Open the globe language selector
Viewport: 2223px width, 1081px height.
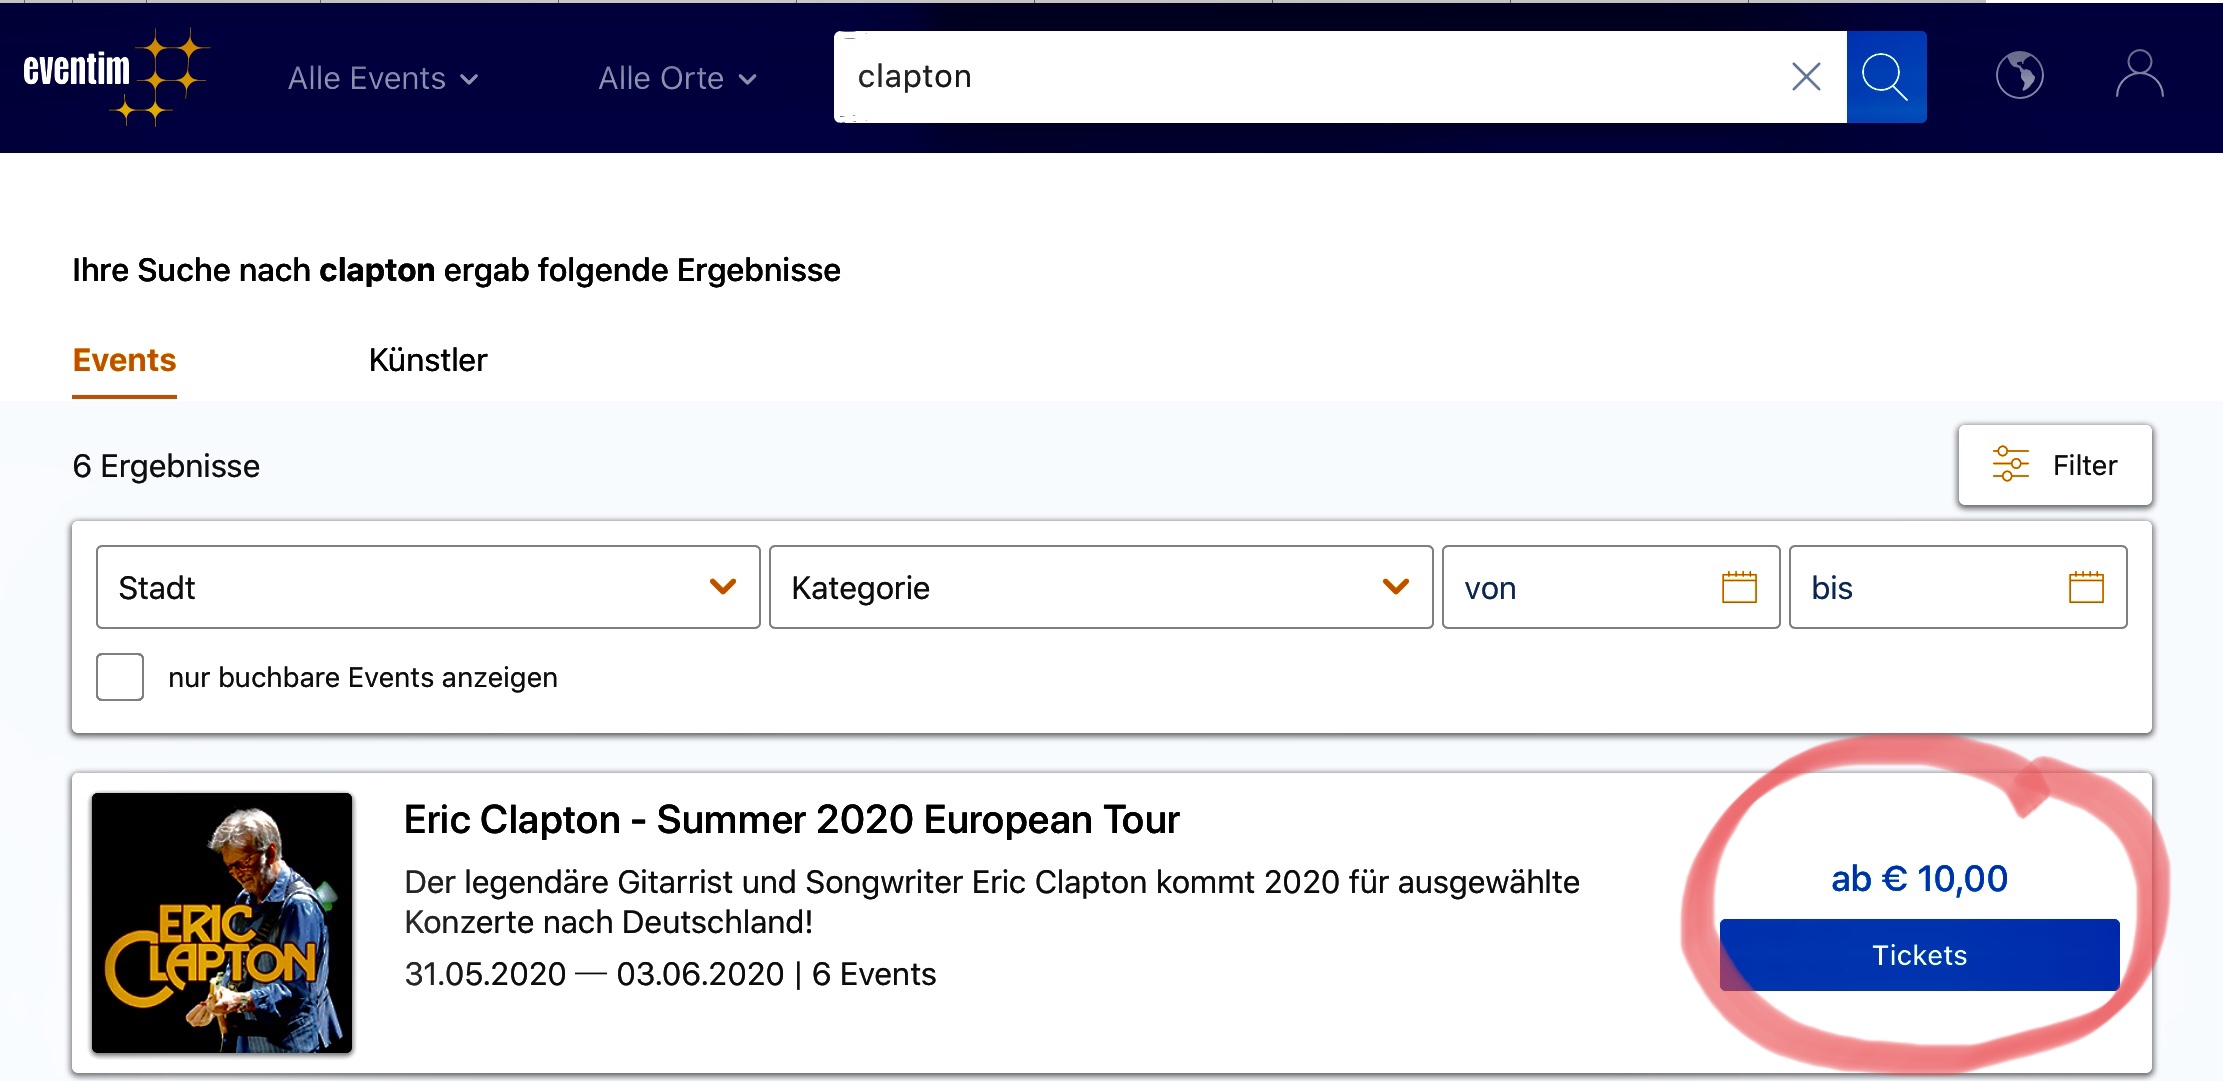[x=2019, y=75]
